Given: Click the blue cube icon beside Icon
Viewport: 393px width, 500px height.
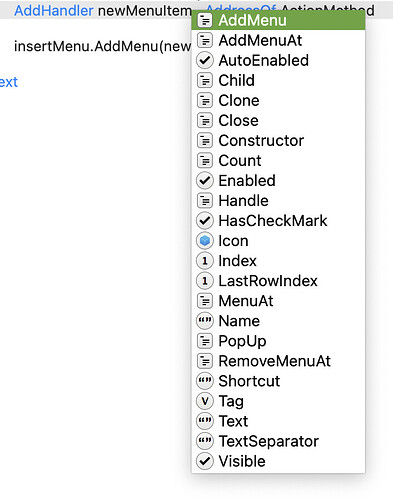Looking at the screenshot, I should click(x=205, y=241).
